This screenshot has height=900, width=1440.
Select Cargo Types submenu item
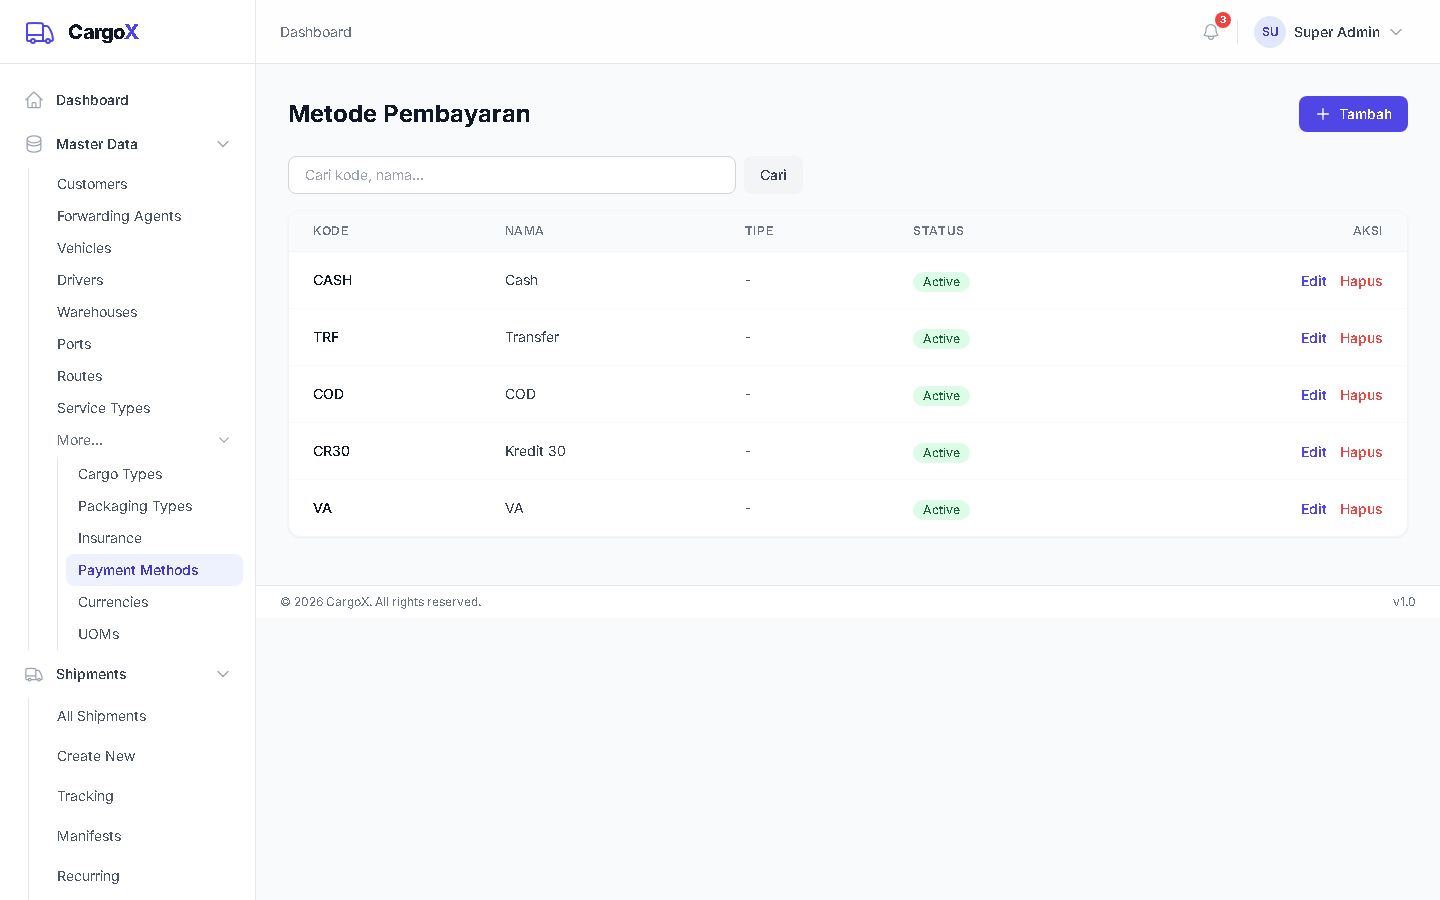coord(120,474)
